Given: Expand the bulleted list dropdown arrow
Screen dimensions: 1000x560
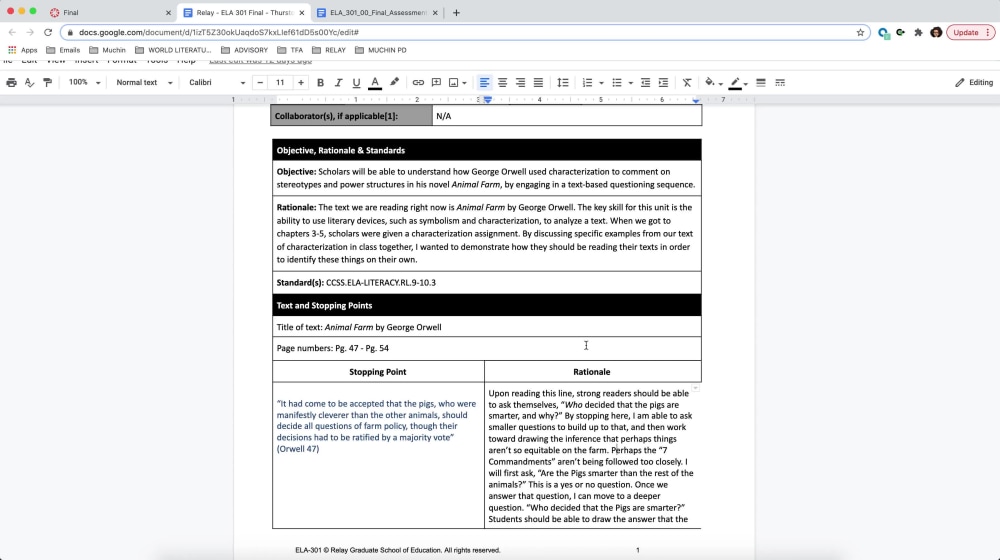Looking at the screenshot, I should click(631, 83).
